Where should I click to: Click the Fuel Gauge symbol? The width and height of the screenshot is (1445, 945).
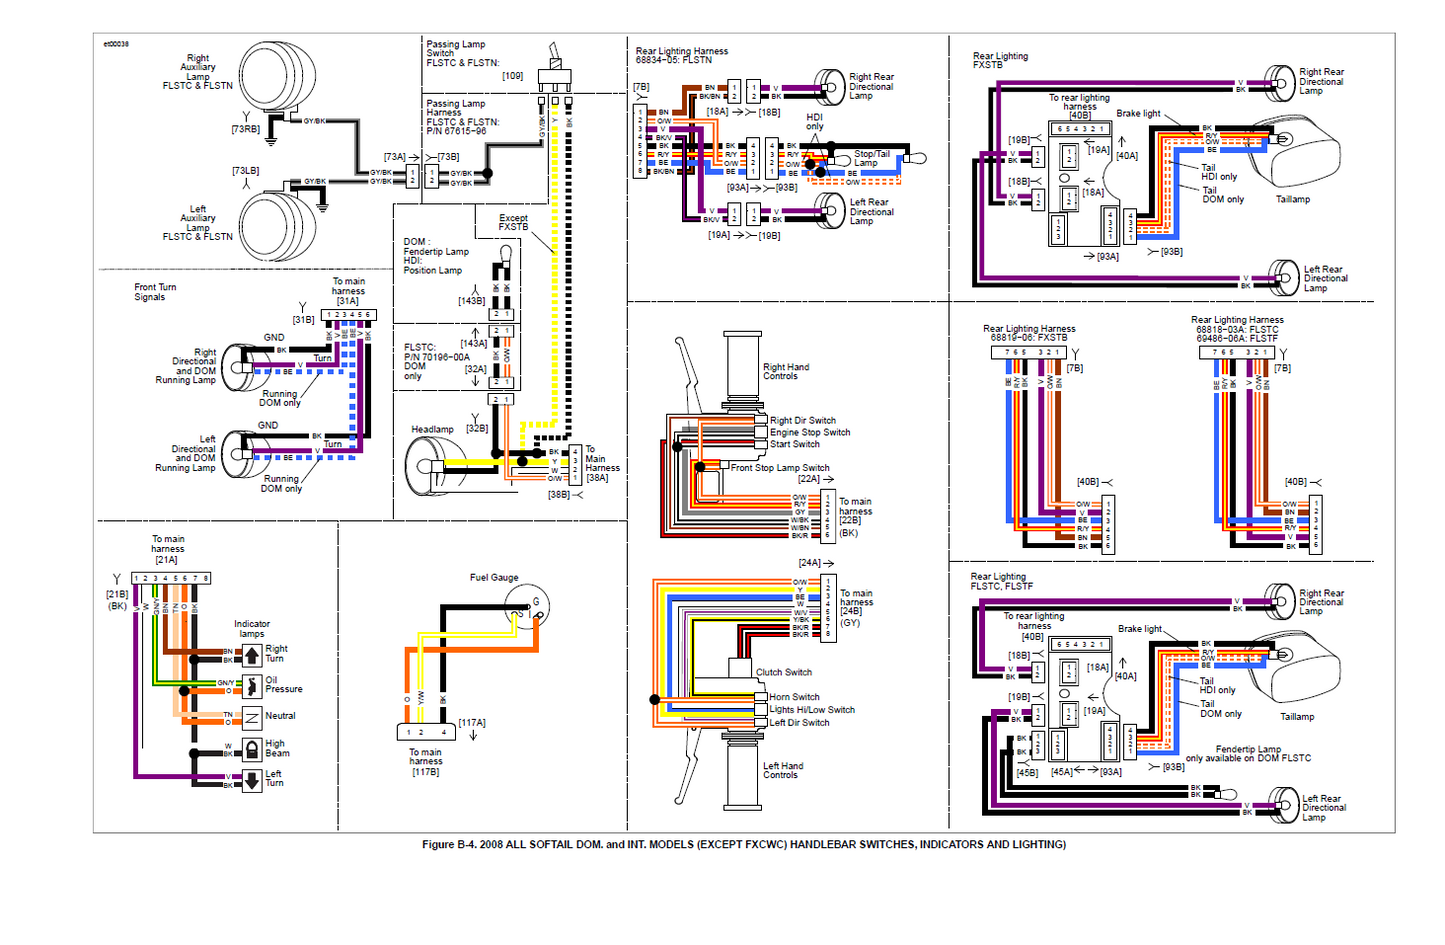526,604
